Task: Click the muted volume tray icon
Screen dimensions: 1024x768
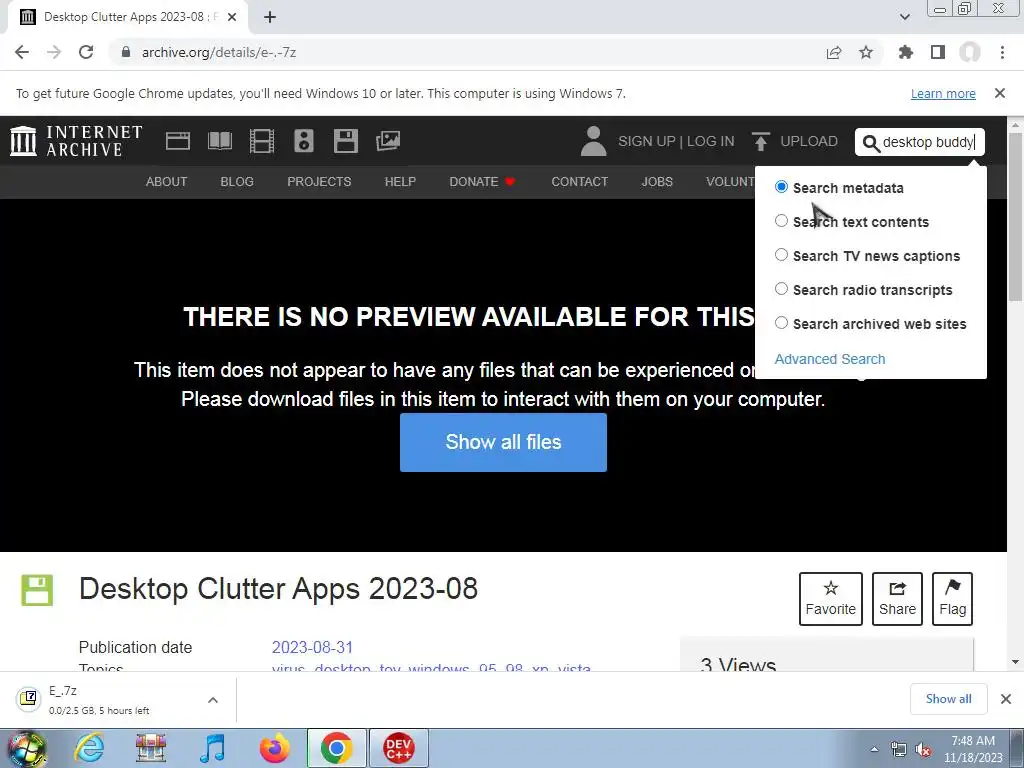Action: click(x=923, y=749)
